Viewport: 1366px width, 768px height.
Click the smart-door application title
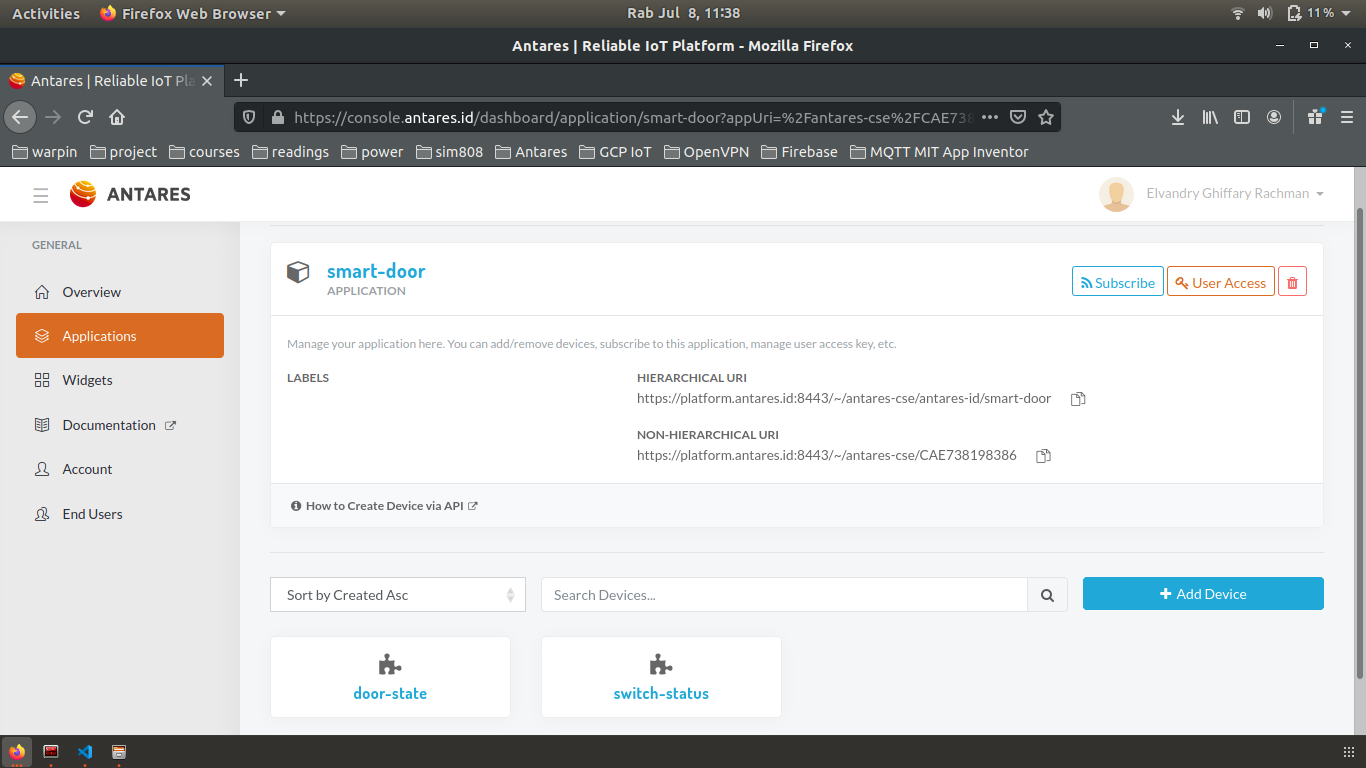click(x=376, y=271)
